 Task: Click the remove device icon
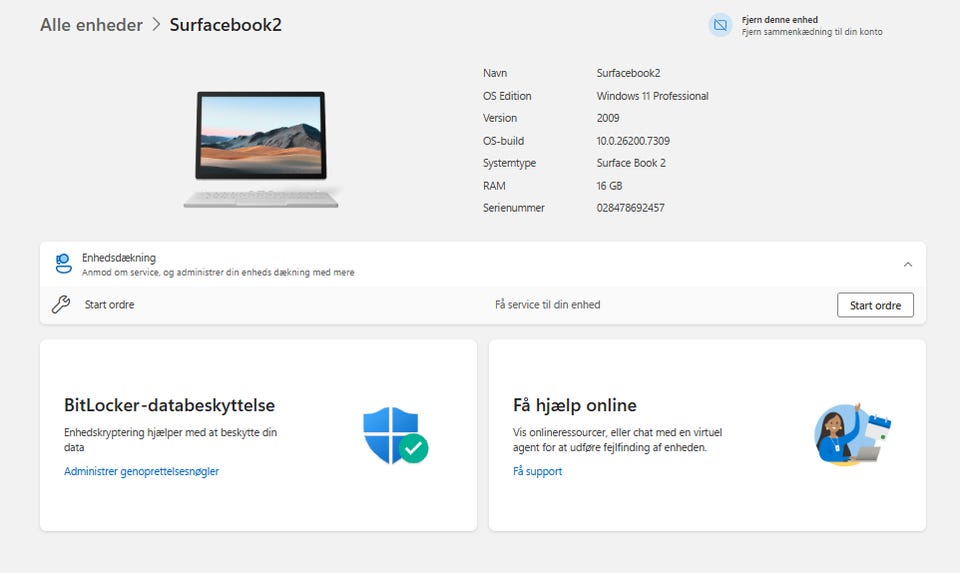720,25
